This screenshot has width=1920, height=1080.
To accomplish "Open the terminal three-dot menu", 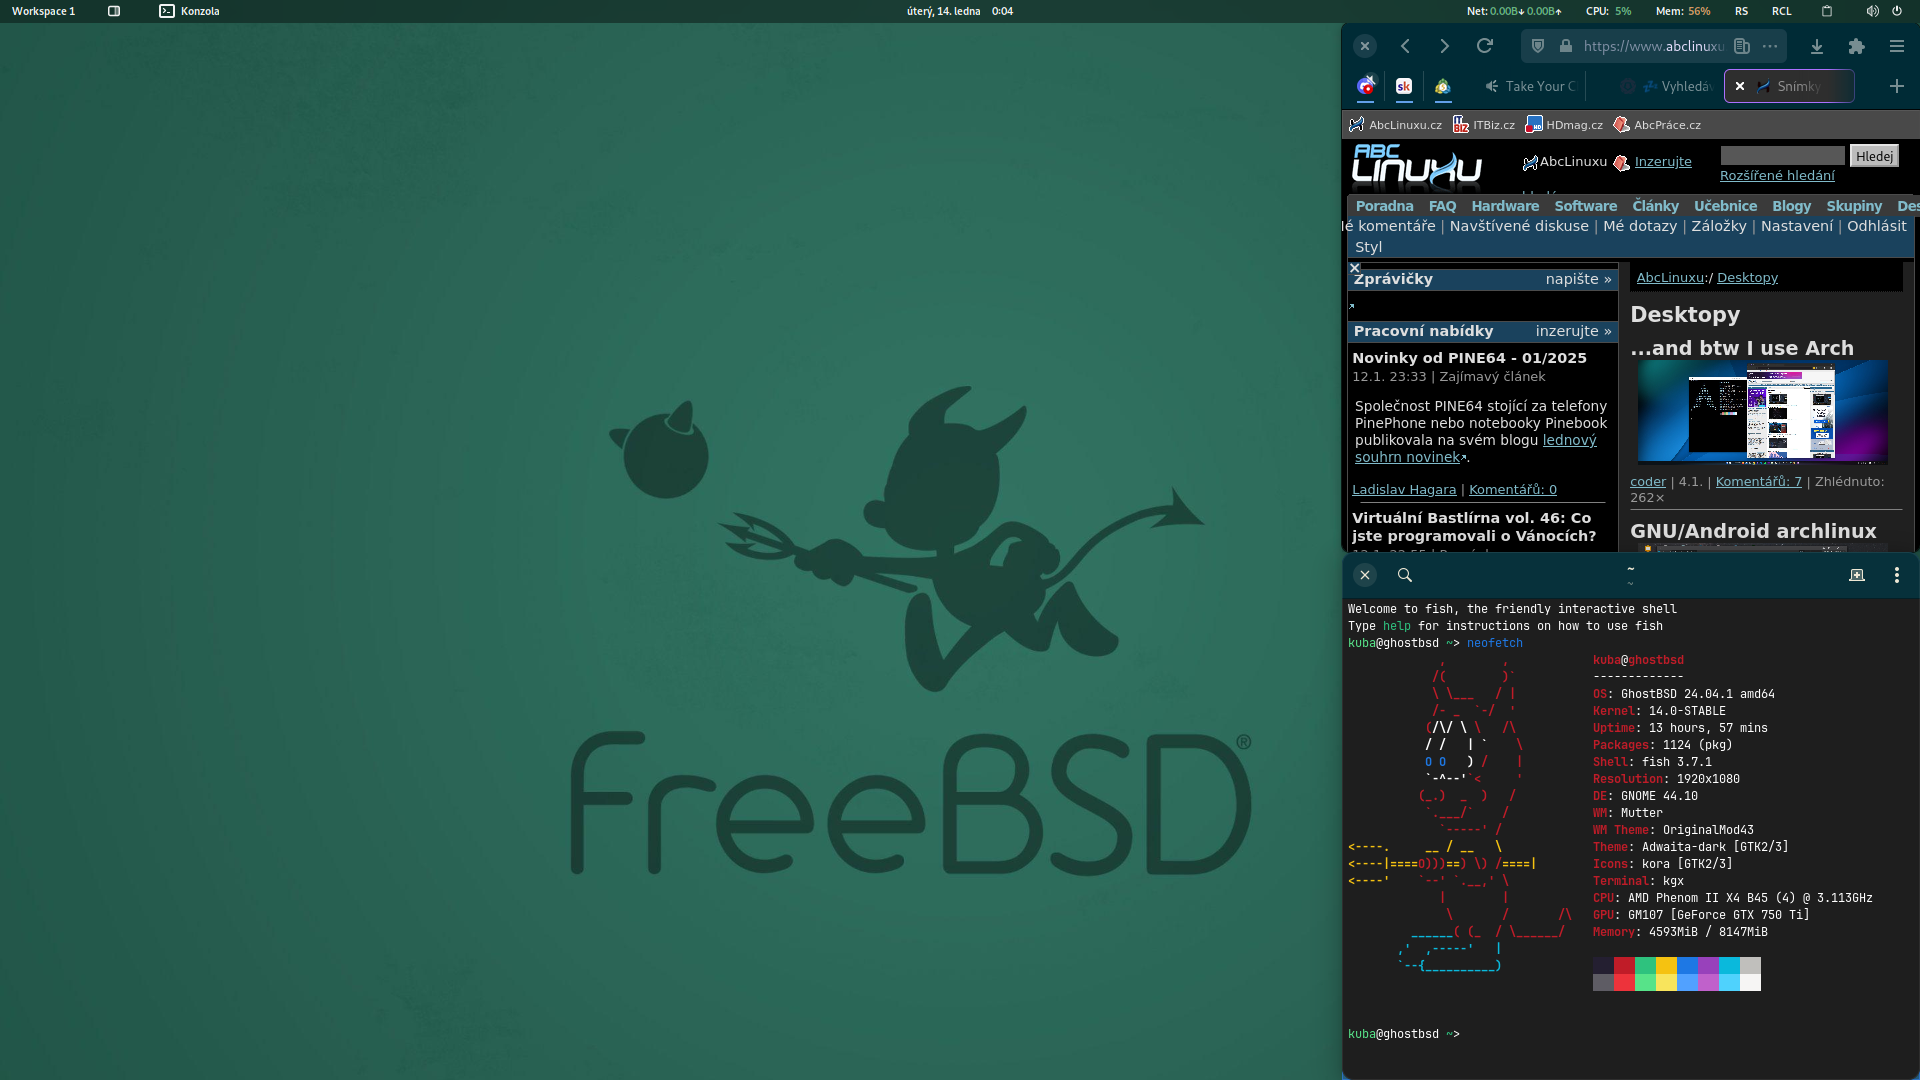I will [x=1897, y=575].
